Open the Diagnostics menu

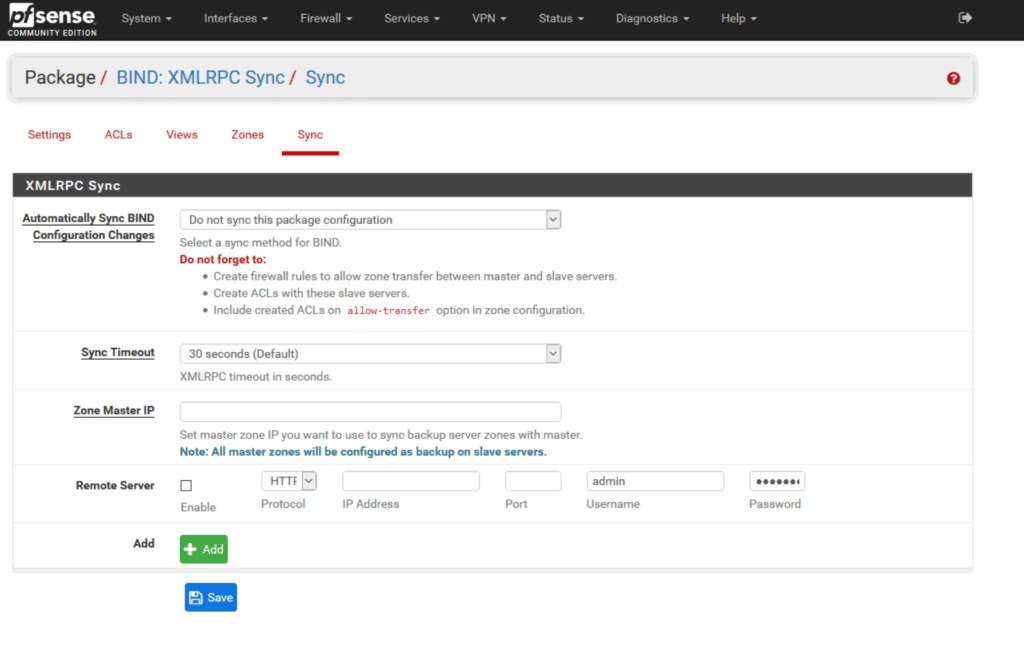(652, 18)
